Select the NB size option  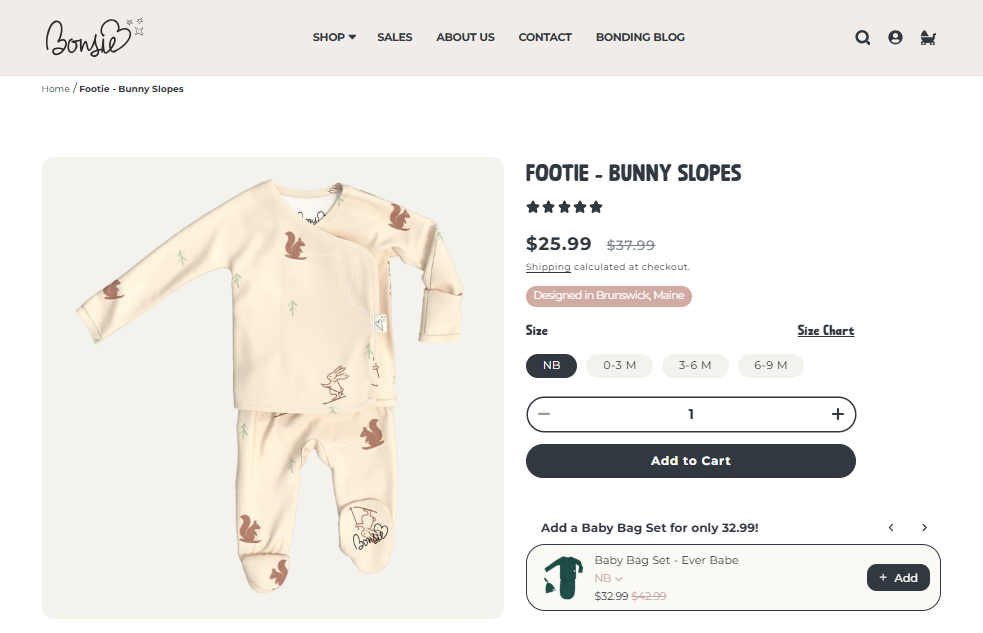tap(551, 365)
